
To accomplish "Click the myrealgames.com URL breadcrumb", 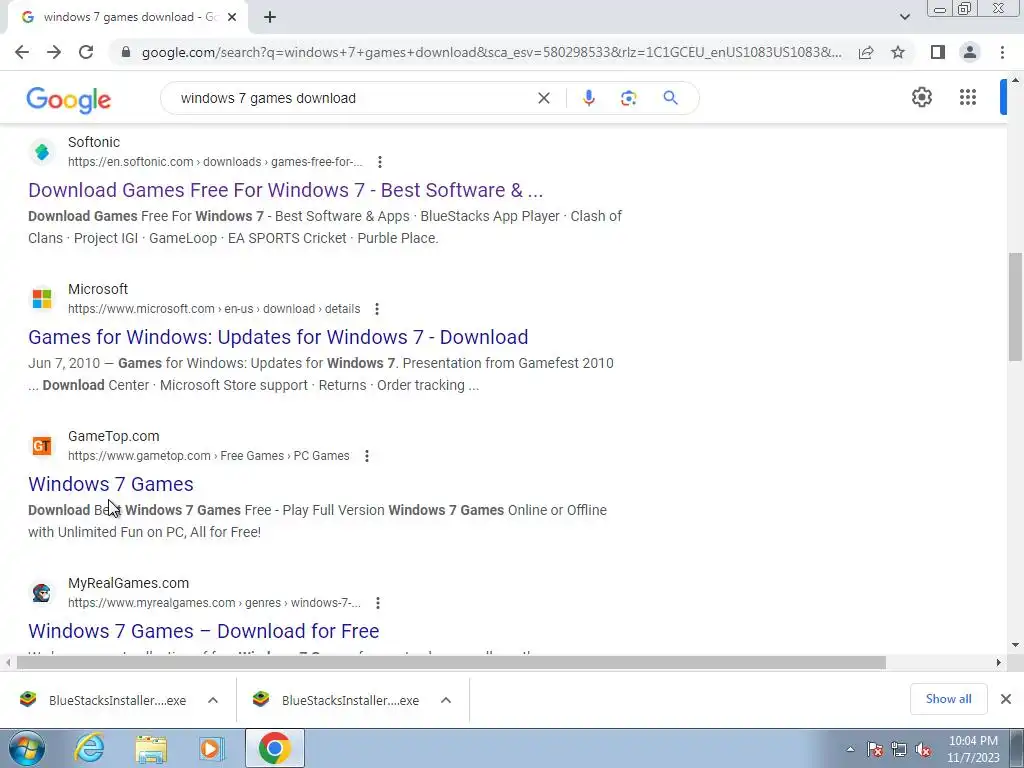I will (x=214, y=603).
